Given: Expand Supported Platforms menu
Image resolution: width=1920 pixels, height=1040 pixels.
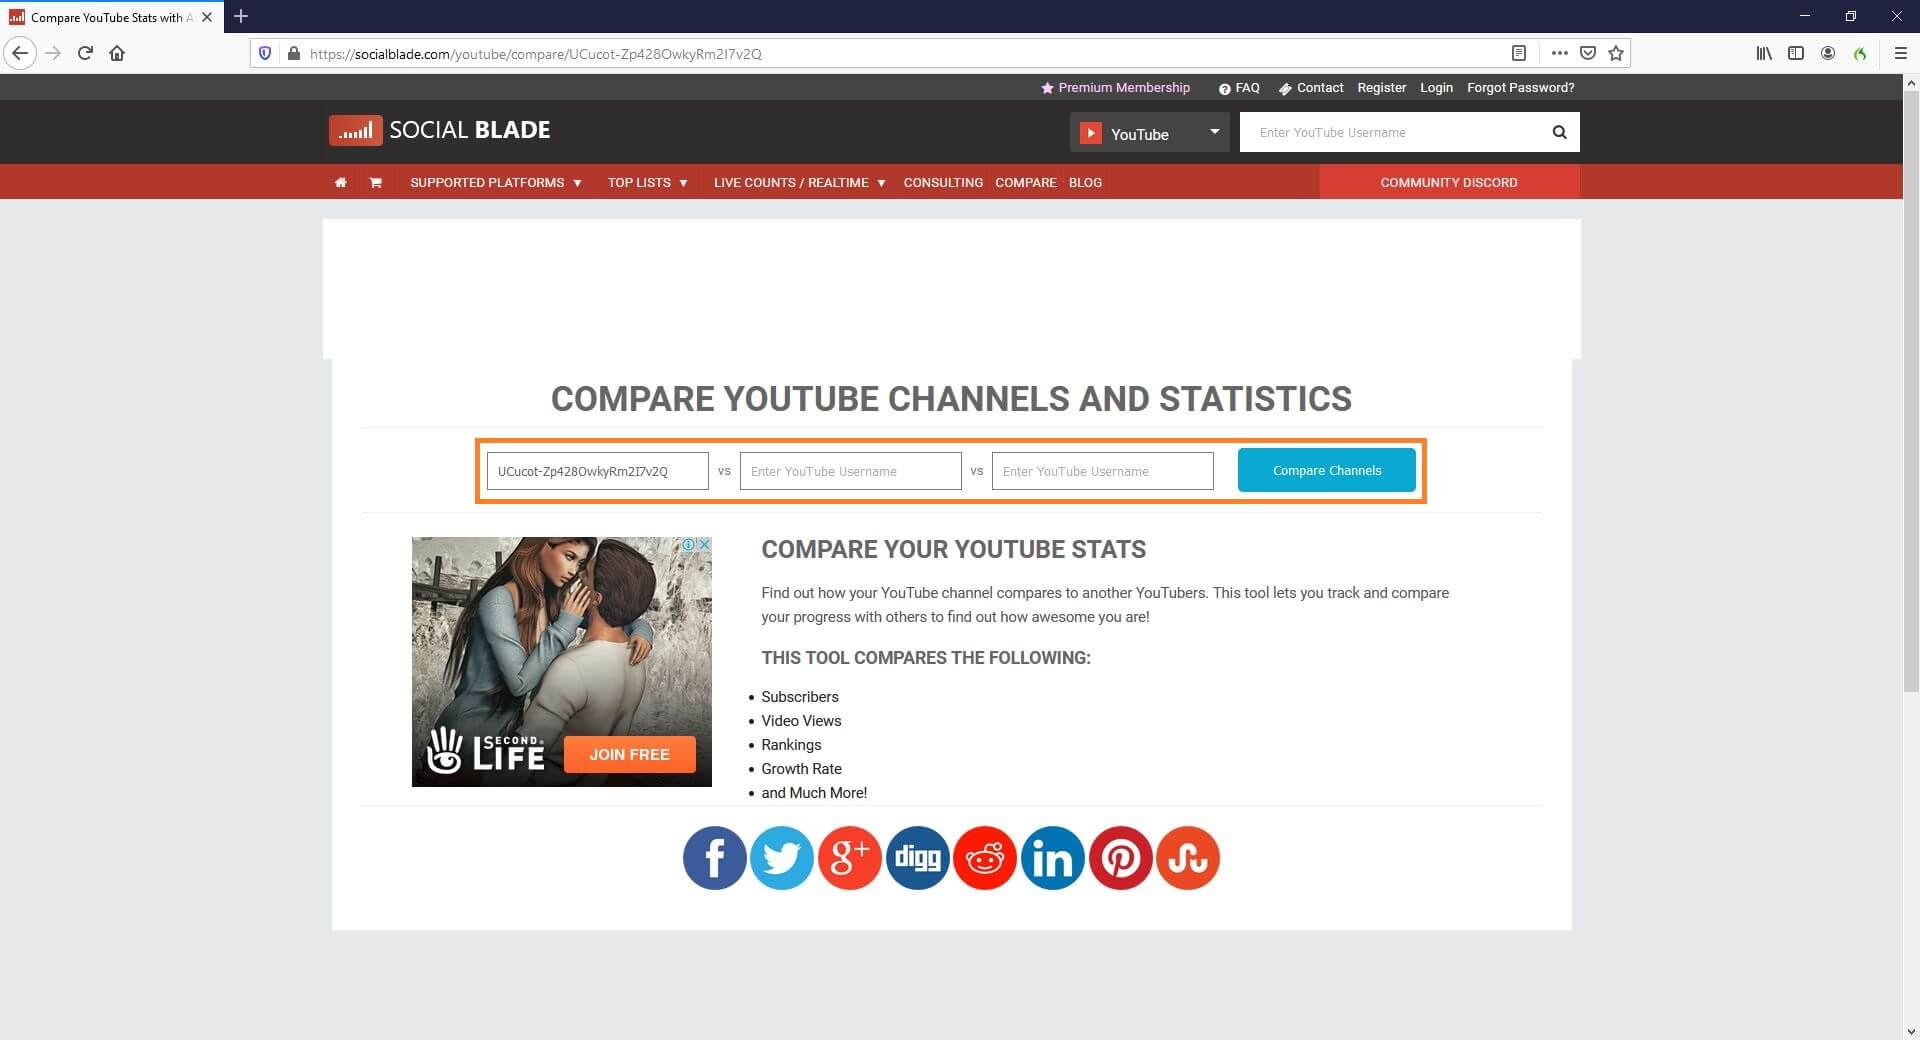Looking at the screenshot, I should point(495,182).
